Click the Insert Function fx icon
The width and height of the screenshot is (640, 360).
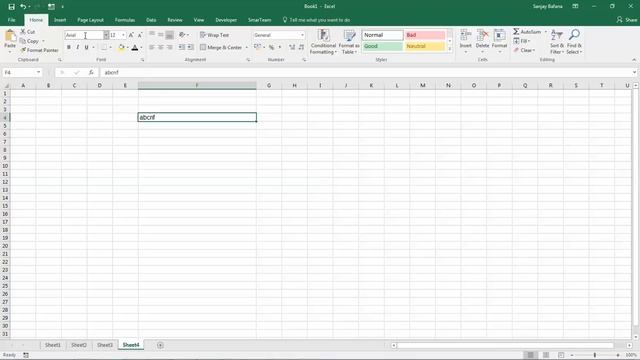(91, 73)
